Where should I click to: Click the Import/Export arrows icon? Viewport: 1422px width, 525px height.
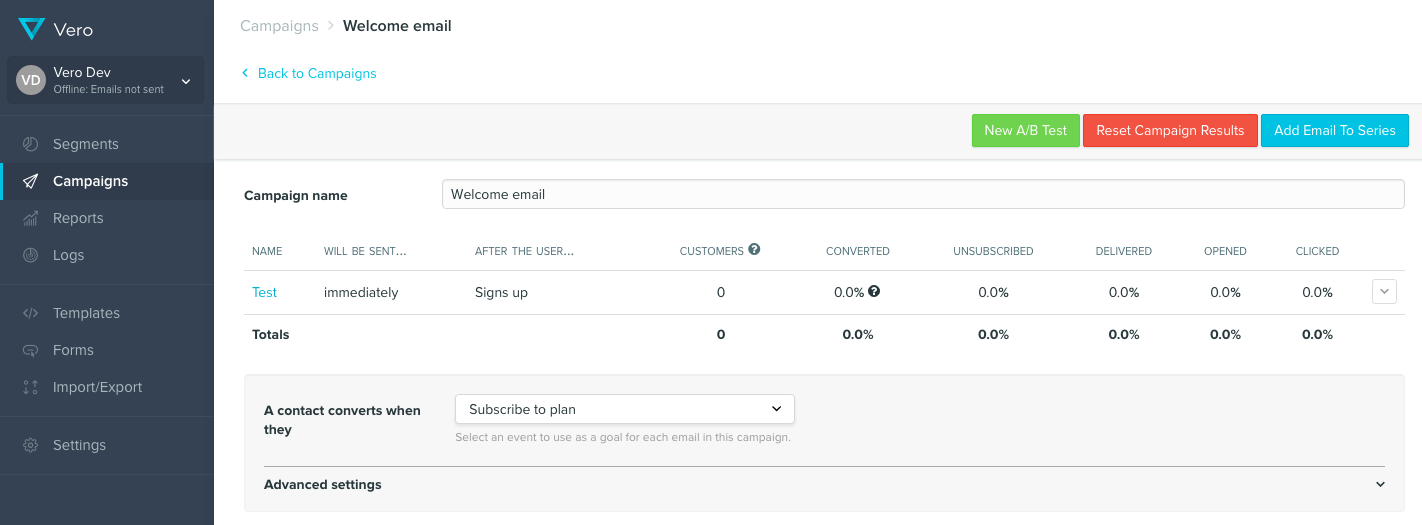(31, 387)
